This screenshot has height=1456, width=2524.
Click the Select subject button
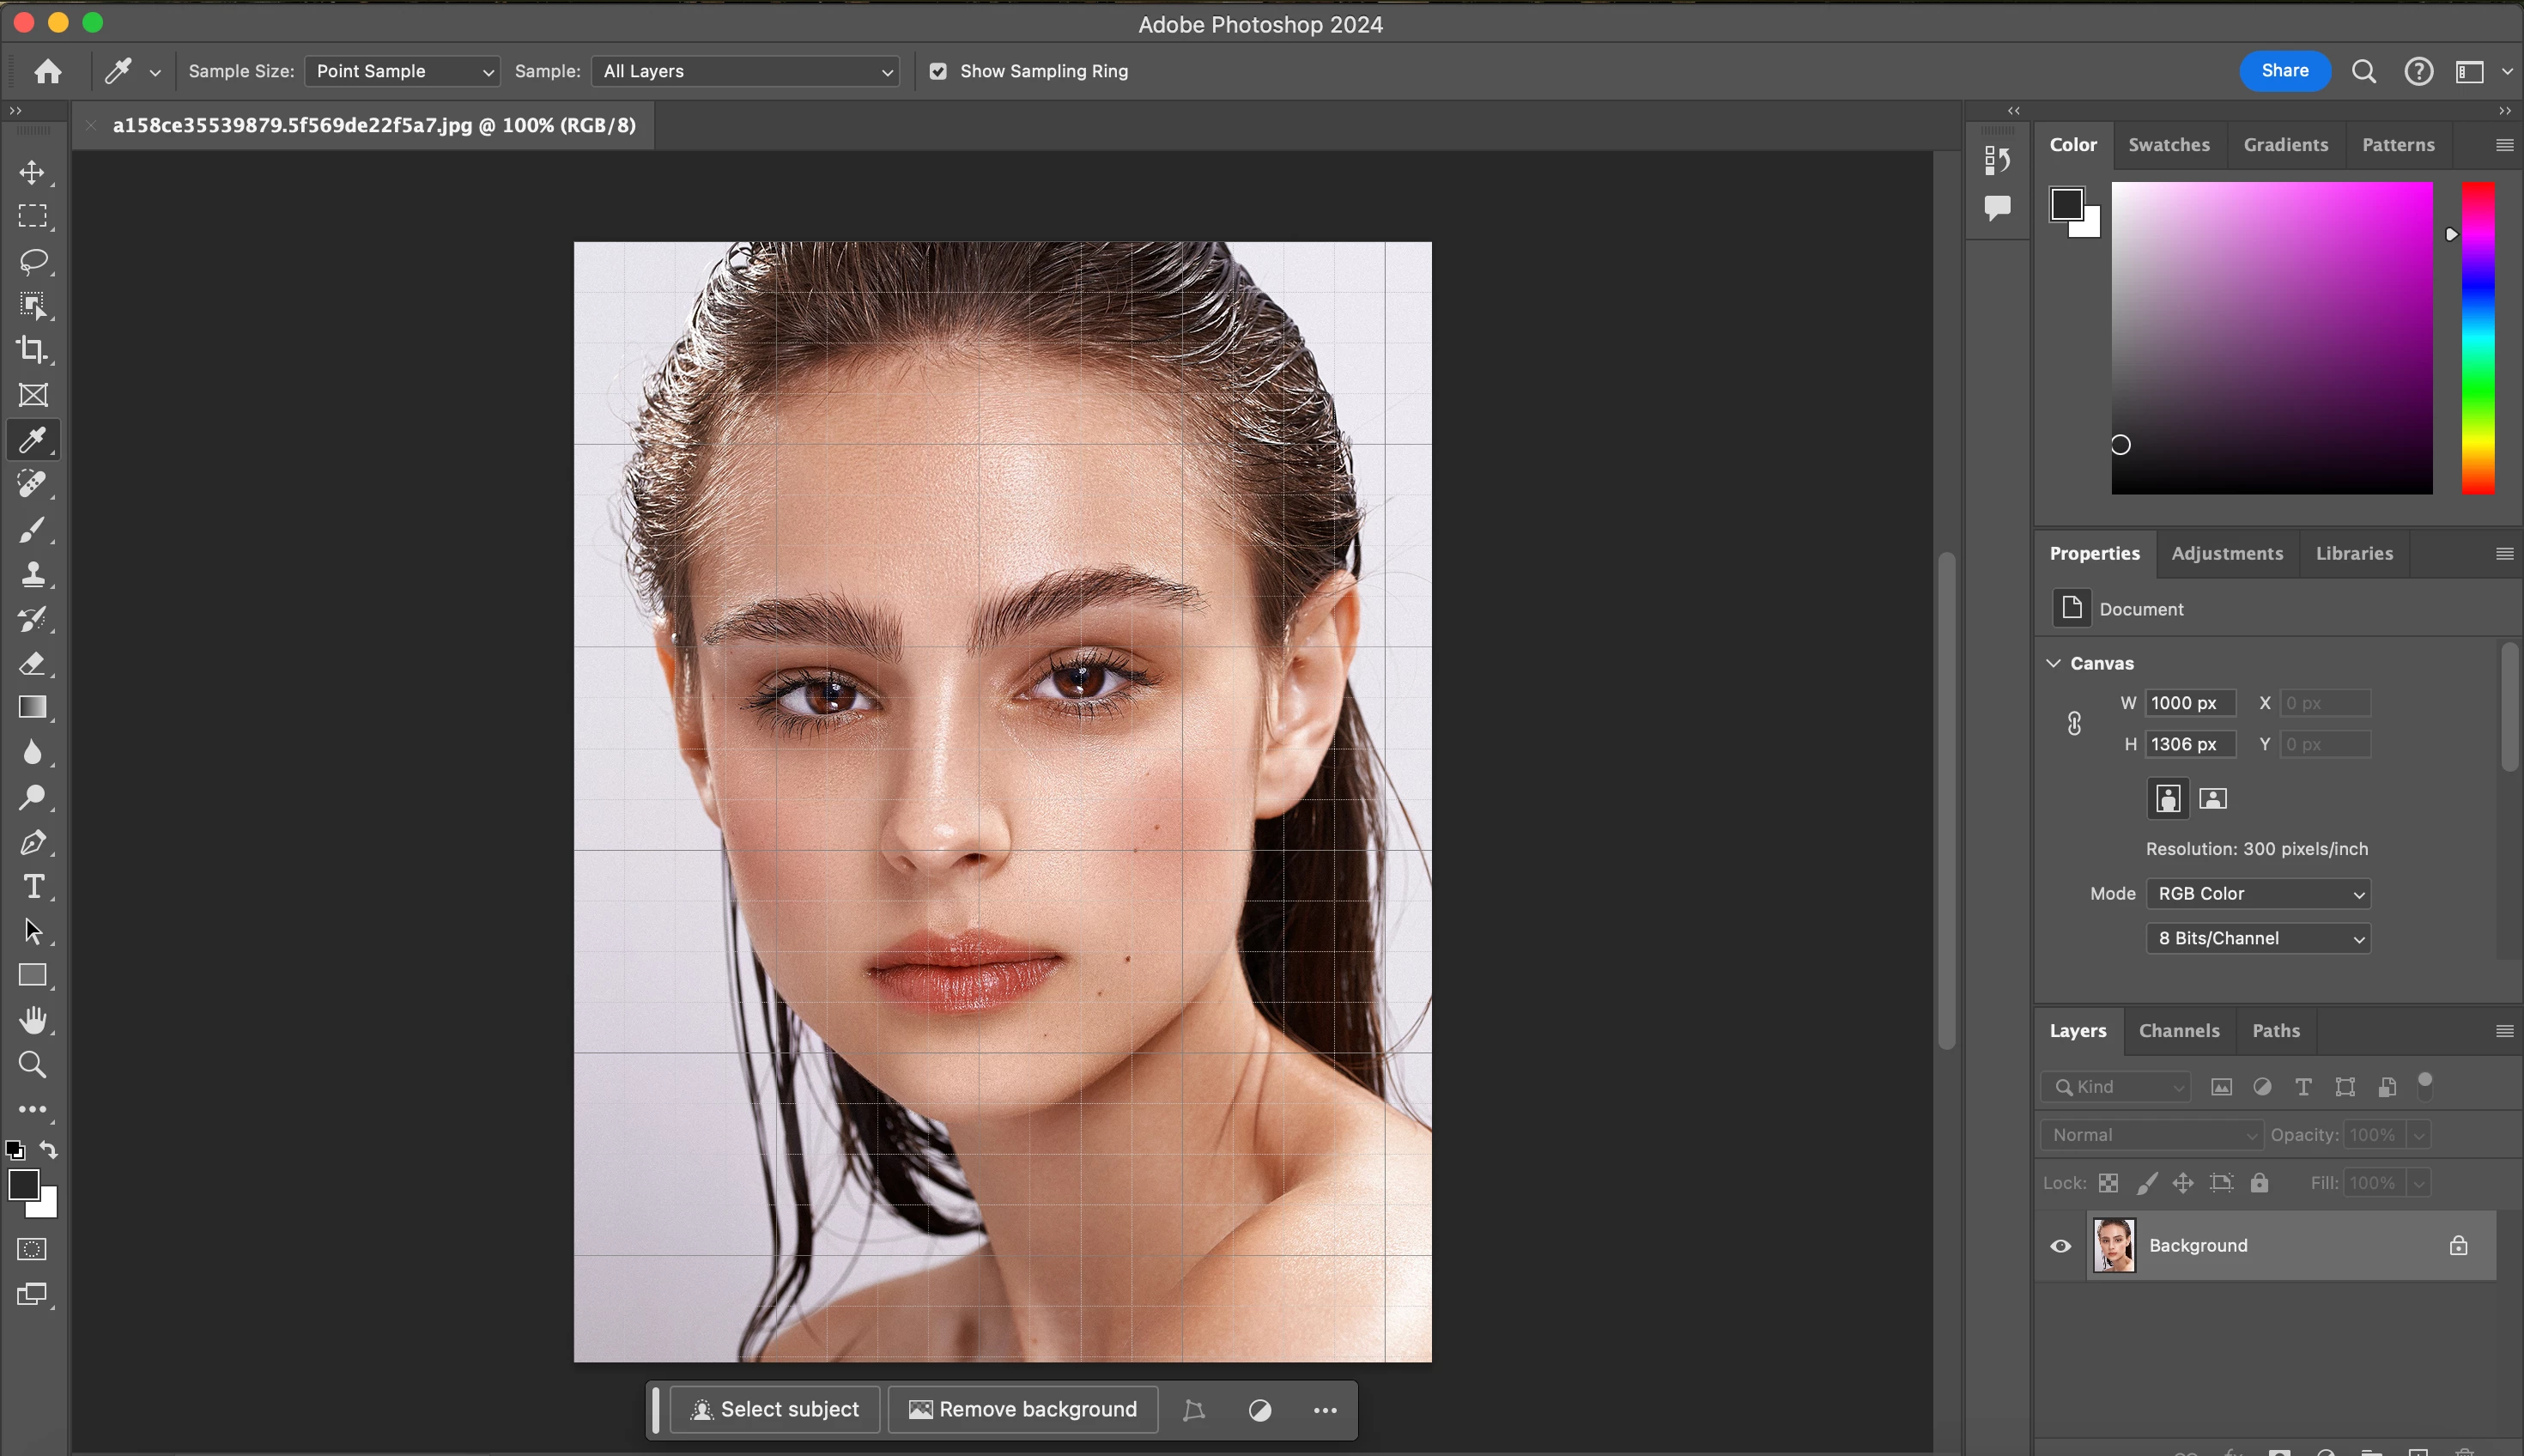click(774, 1410)
